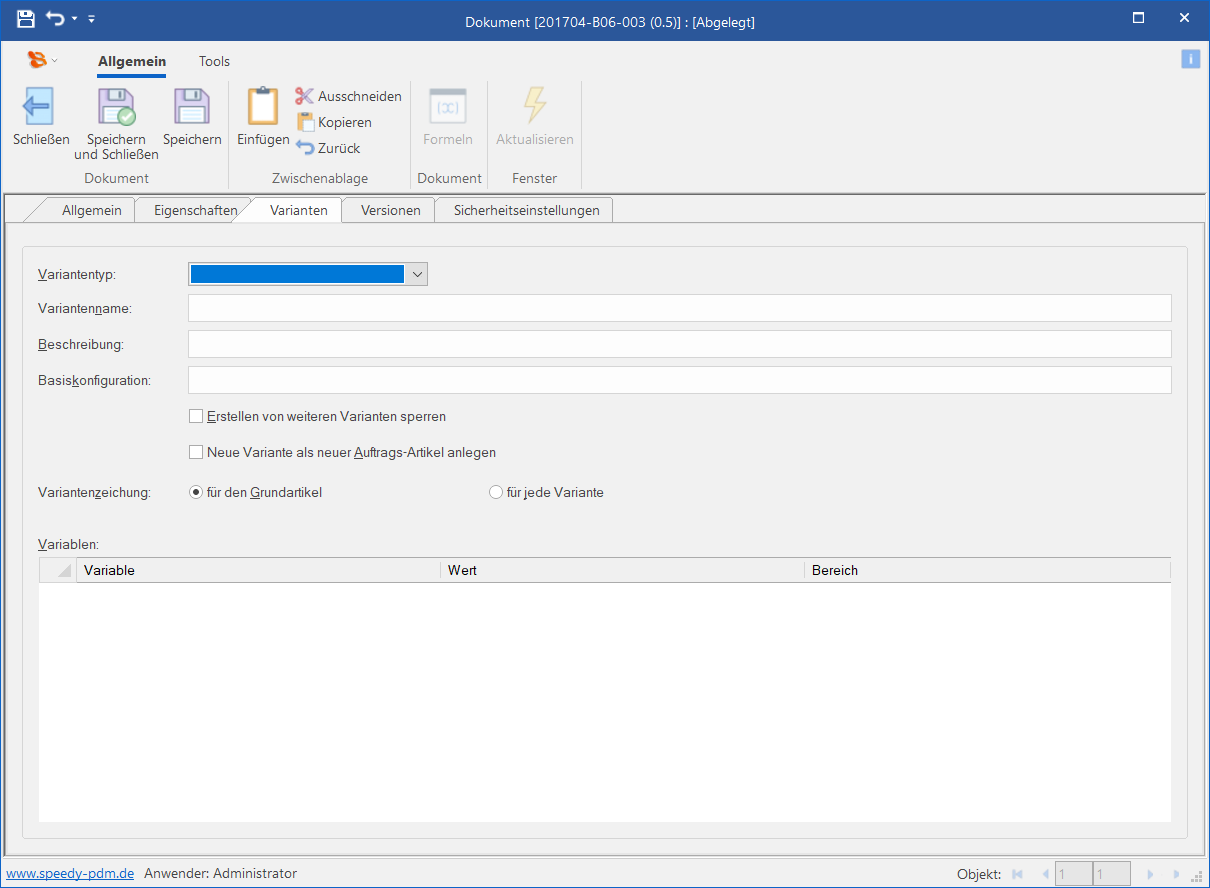Click the blue info icon

pos(1190,59)
